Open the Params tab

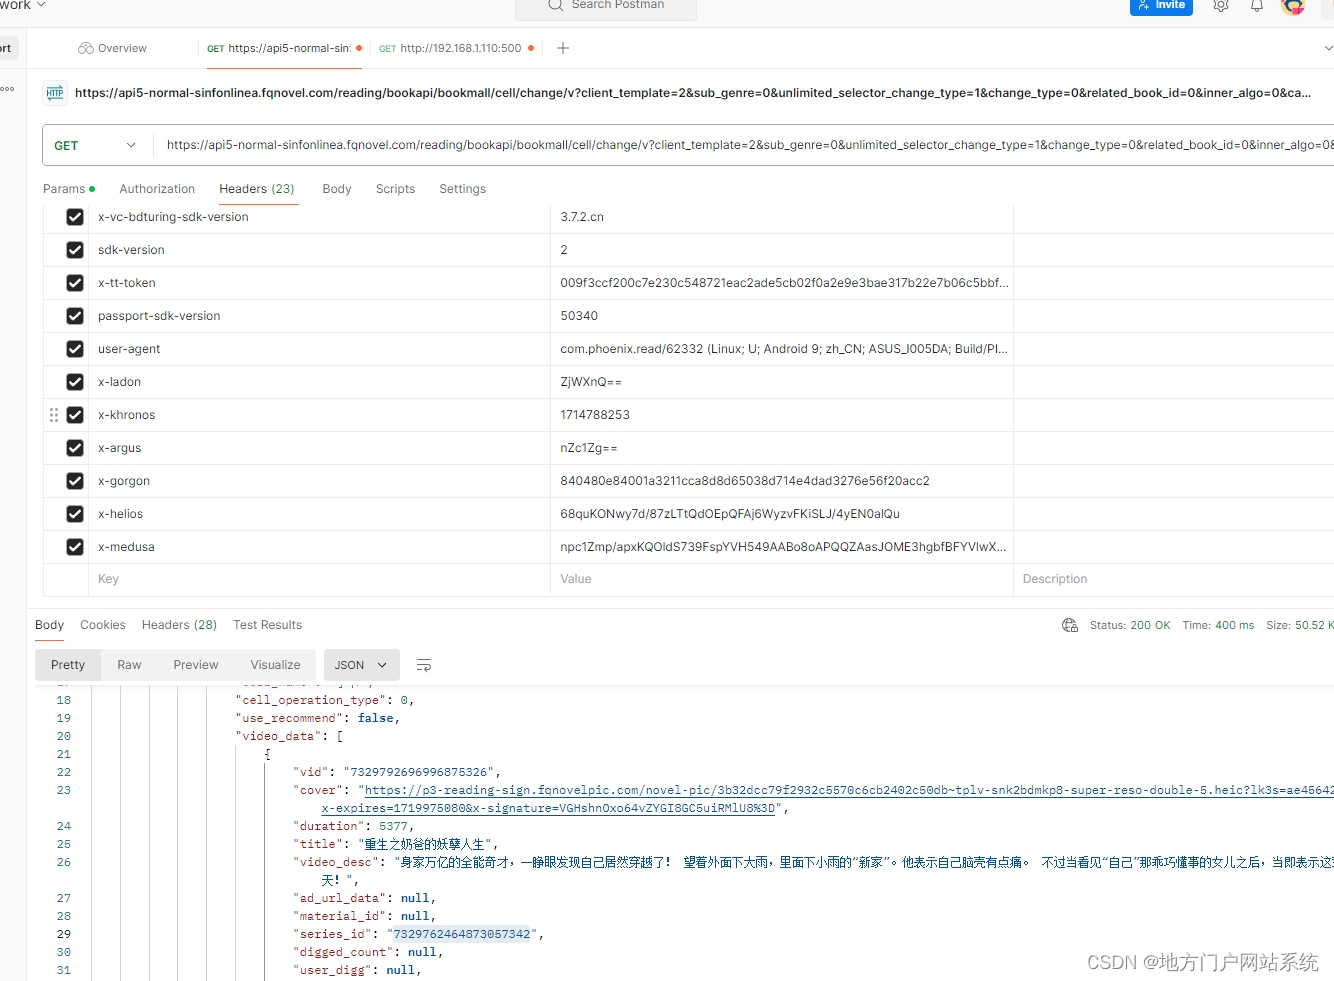(69, 189)
